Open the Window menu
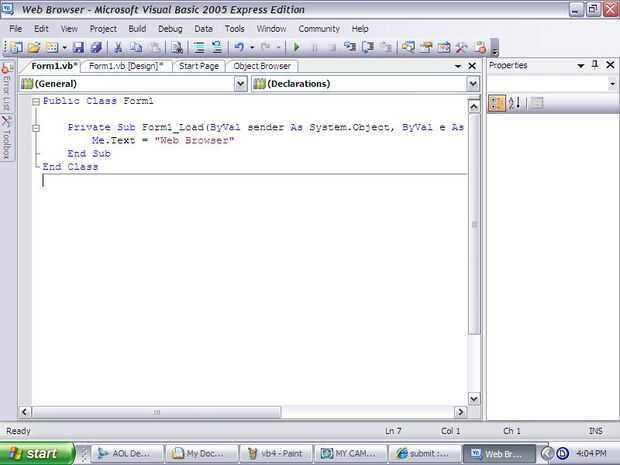 coord(271,29)
